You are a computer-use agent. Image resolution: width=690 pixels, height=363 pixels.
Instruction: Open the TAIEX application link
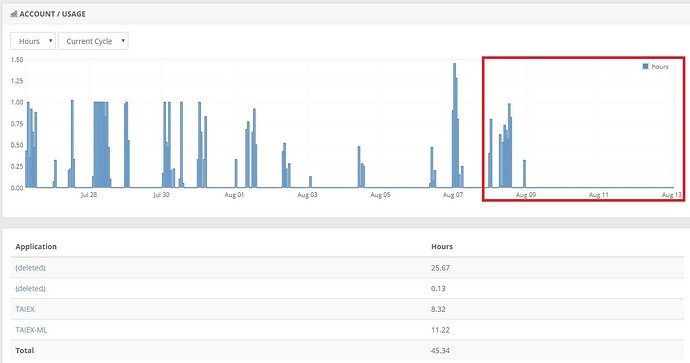(25, 309)
